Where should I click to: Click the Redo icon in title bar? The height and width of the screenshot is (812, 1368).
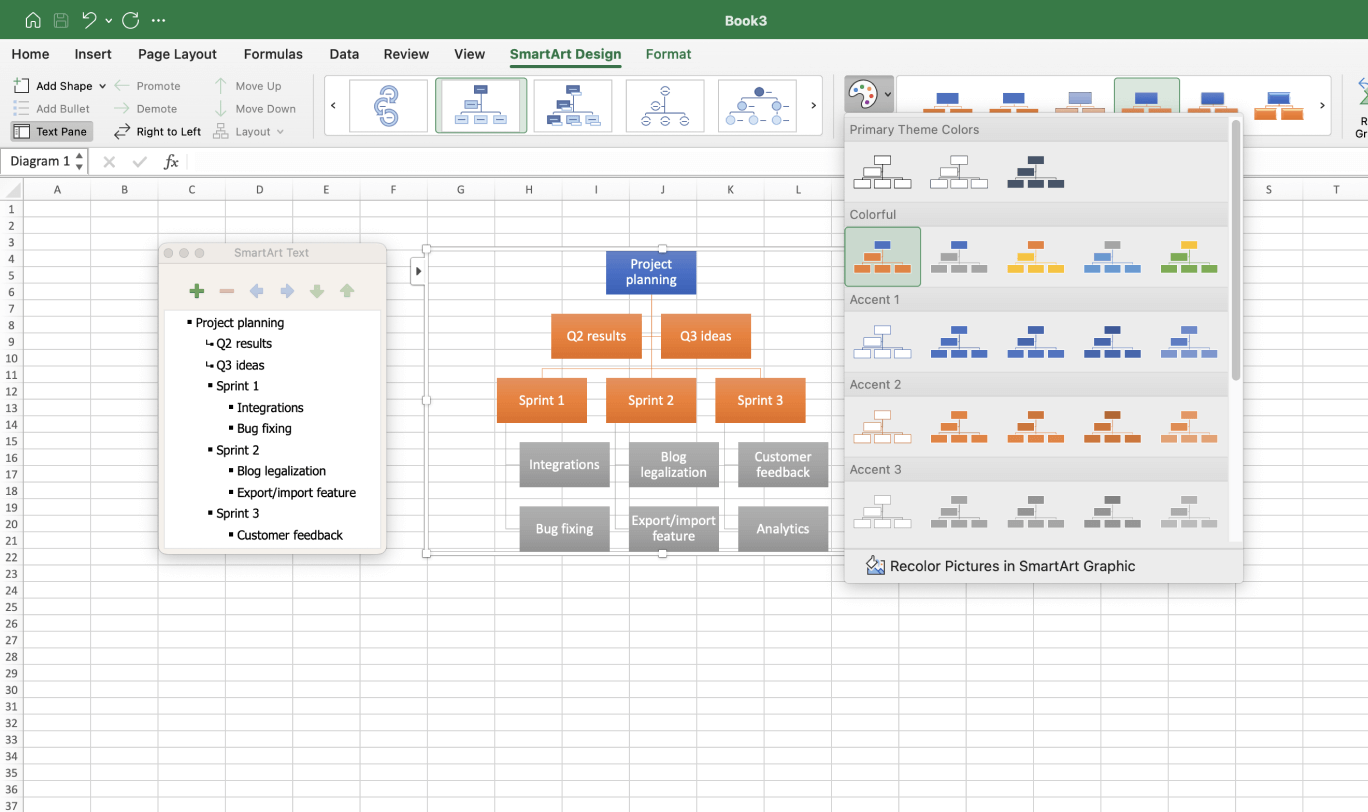click(x=130, y=20)
